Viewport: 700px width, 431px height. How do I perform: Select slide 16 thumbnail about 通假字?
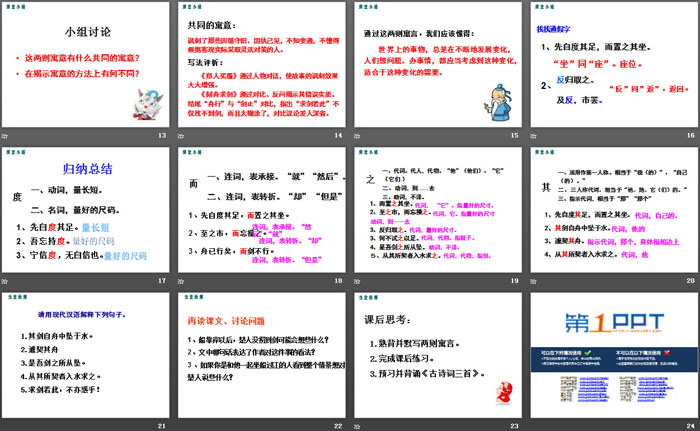[x=614, y=64]
